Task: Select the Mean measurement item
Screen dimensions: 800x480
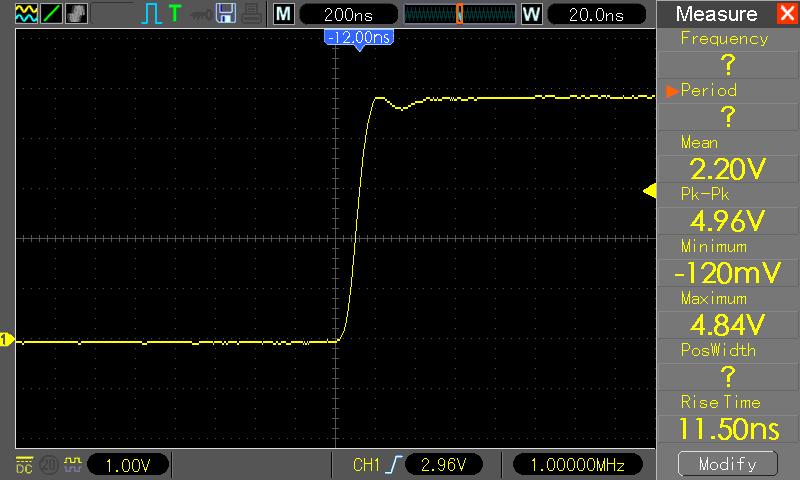Action: click(x=699, y=142)
